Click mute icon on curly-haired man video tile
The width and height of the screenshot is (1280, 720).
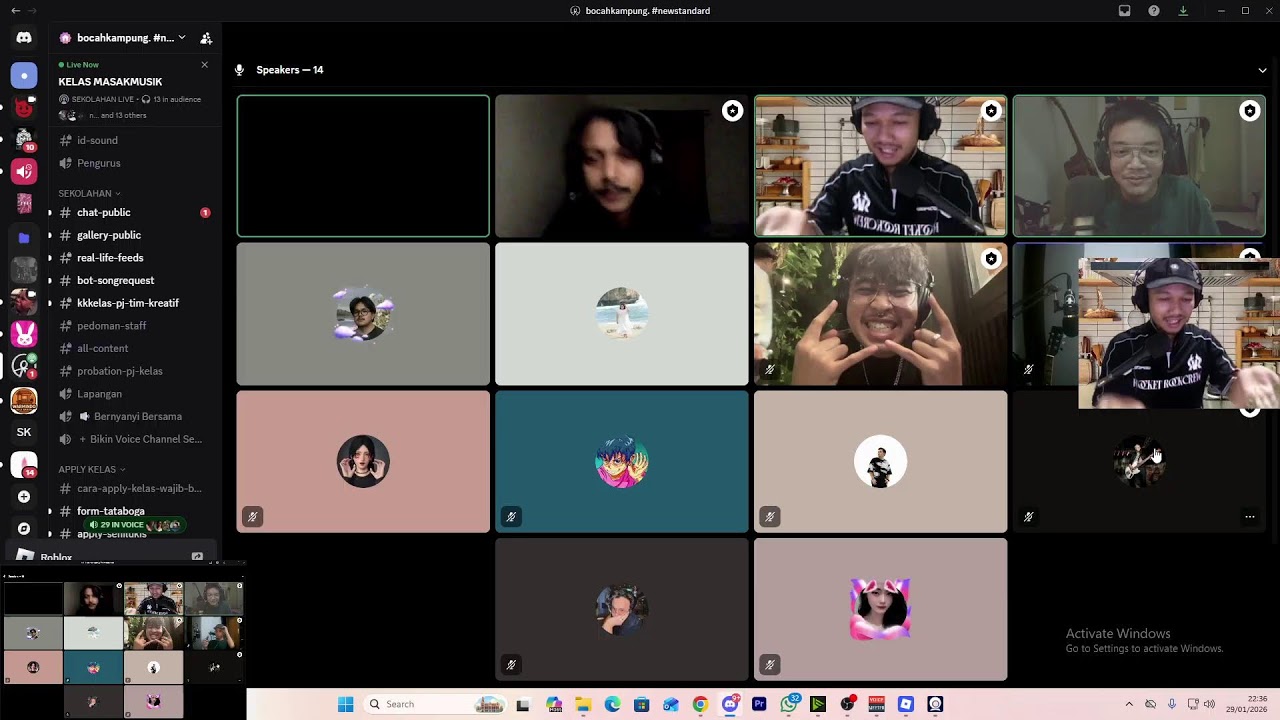tap(769, 370)
